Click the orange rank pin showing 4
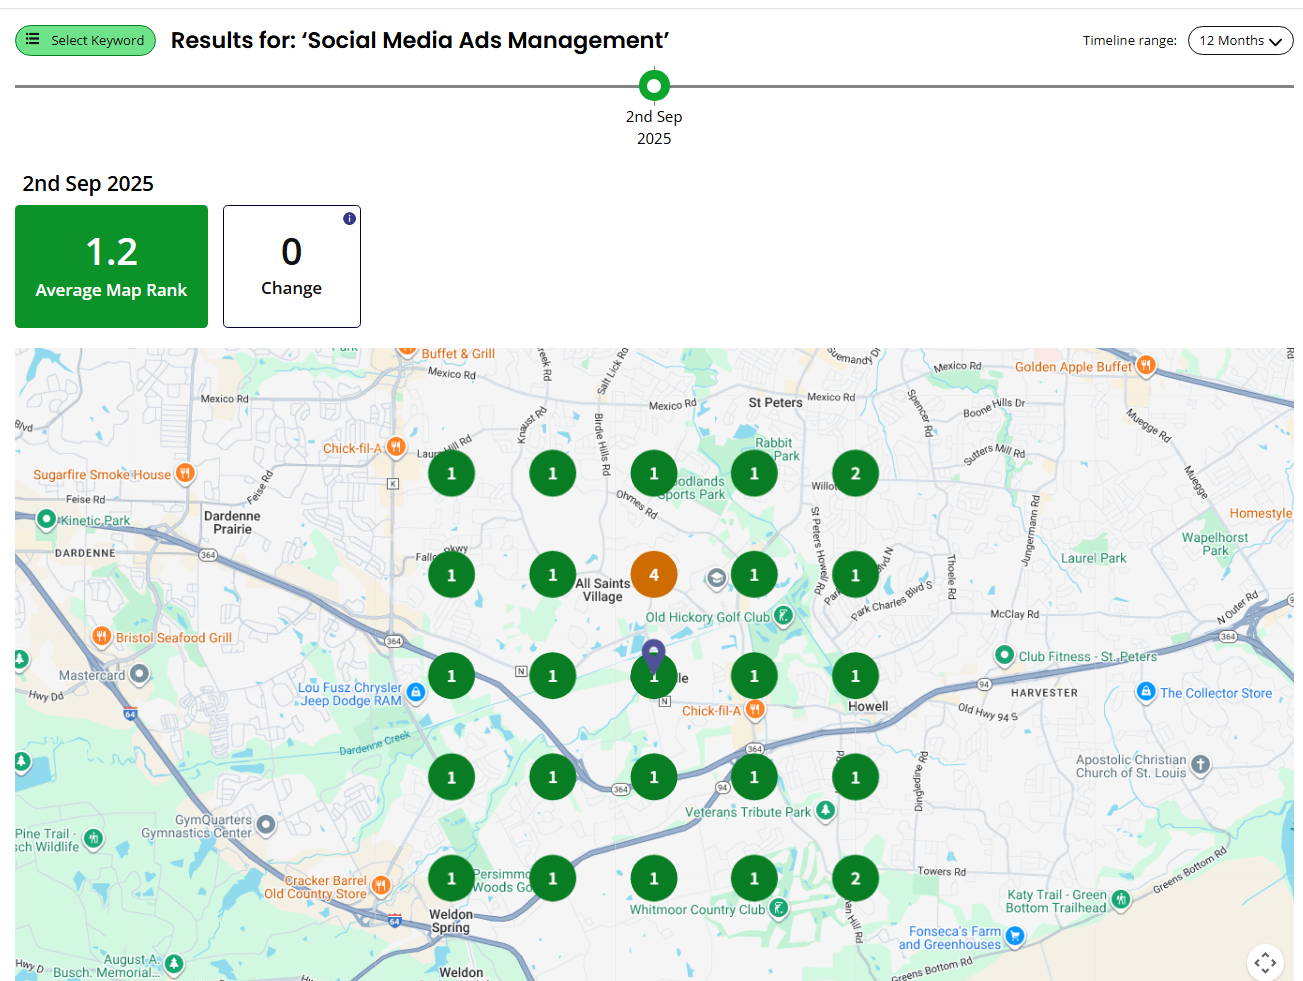1303x981 pixels. [654, 574]
